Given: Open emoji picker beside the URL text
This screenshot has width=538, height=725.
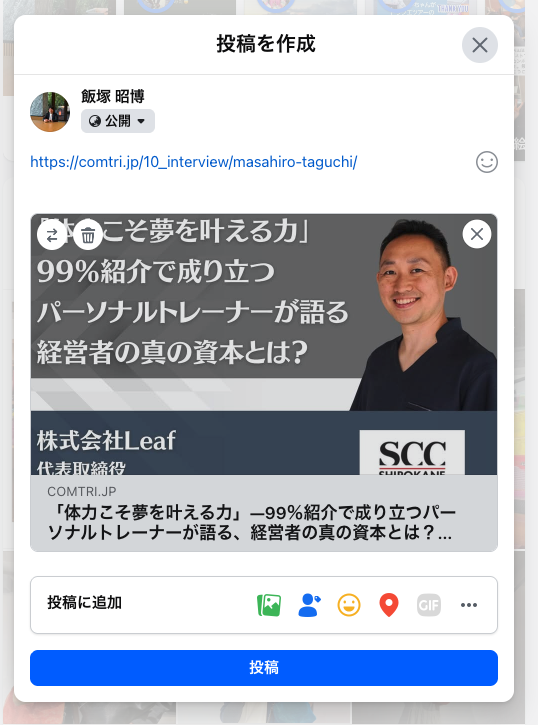Looking at the screenshot, I should (x=487, y=162).
